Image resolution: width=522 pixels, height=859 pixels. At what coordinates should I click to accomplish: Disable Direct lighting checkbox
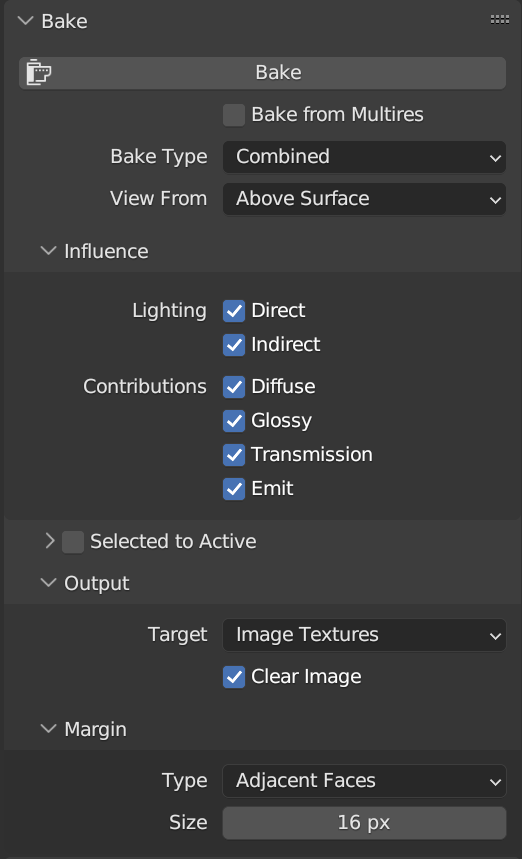coord(234,311)
